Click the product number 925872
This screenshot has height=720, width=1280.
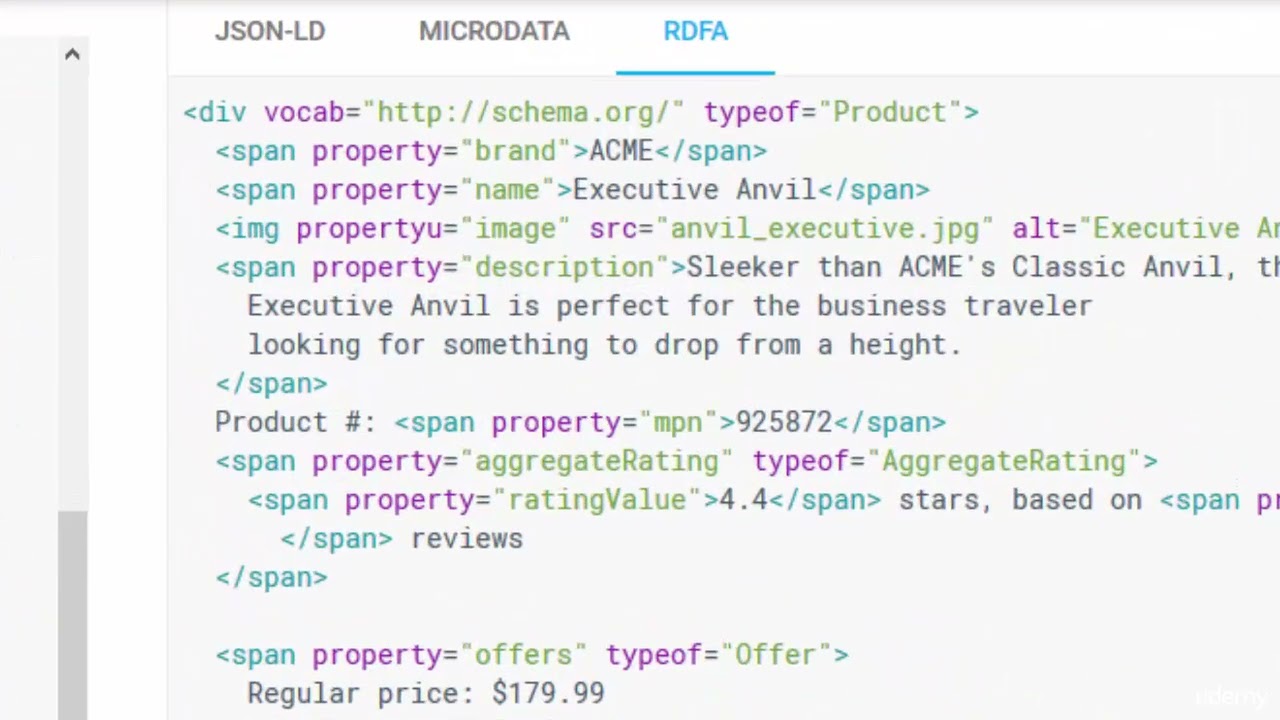[784, 422]
